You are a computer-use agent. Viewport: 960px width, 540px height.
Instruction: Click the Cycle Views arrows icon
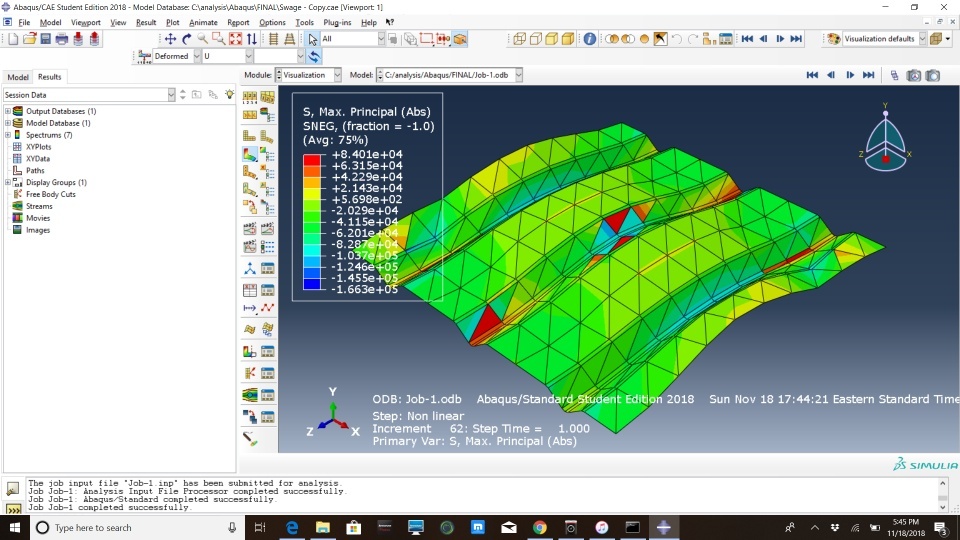point(252,39)
